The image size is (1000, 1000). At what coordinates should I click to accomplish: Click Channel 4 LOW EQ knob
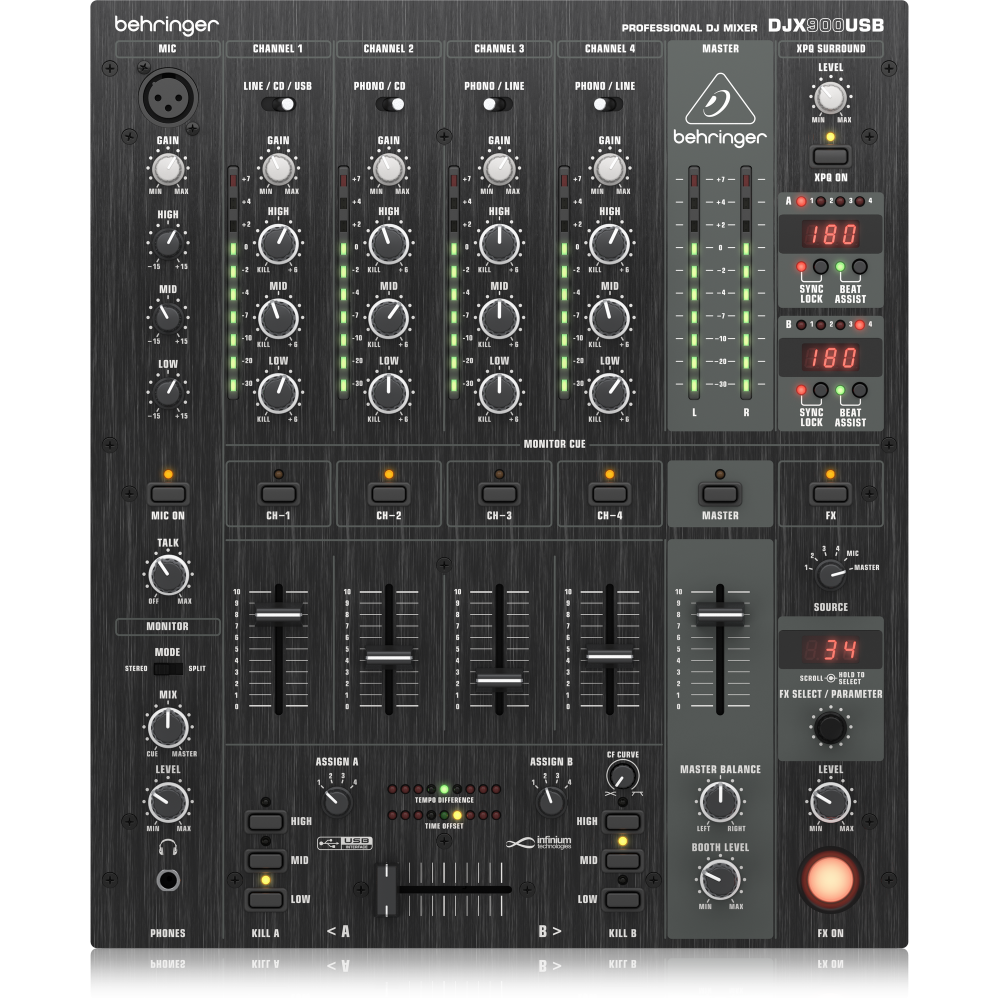tap(609, 393)
